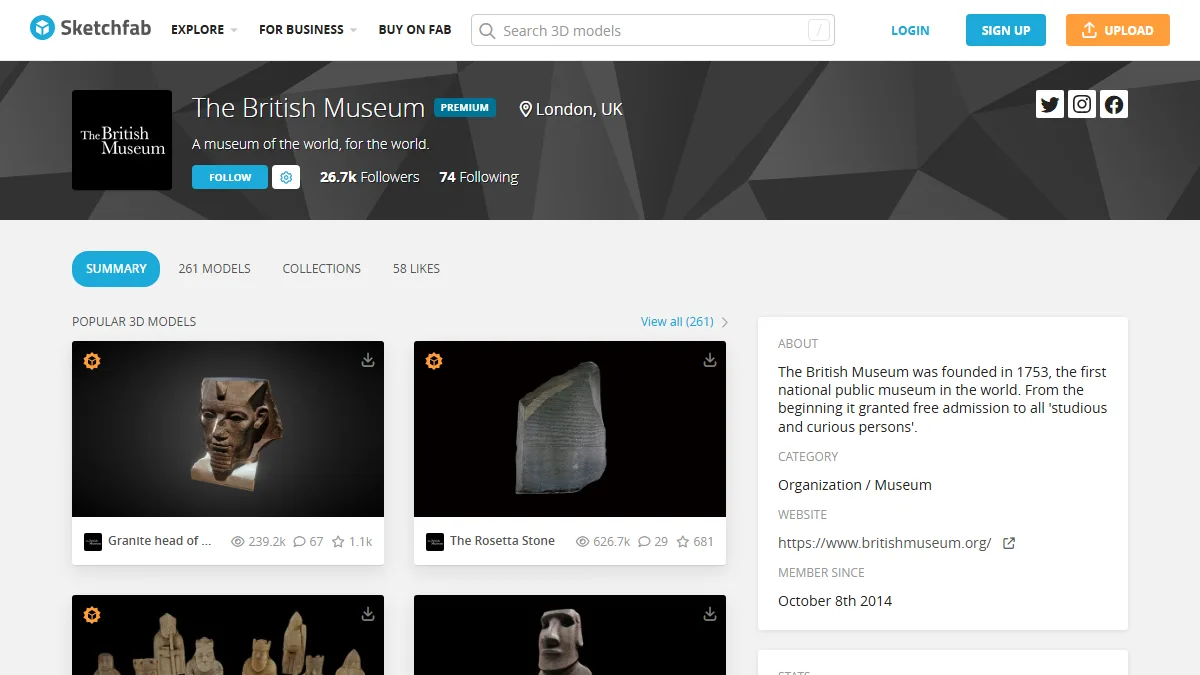Click the chevron next to View all

pyautogui.click(x=725, y=322)
